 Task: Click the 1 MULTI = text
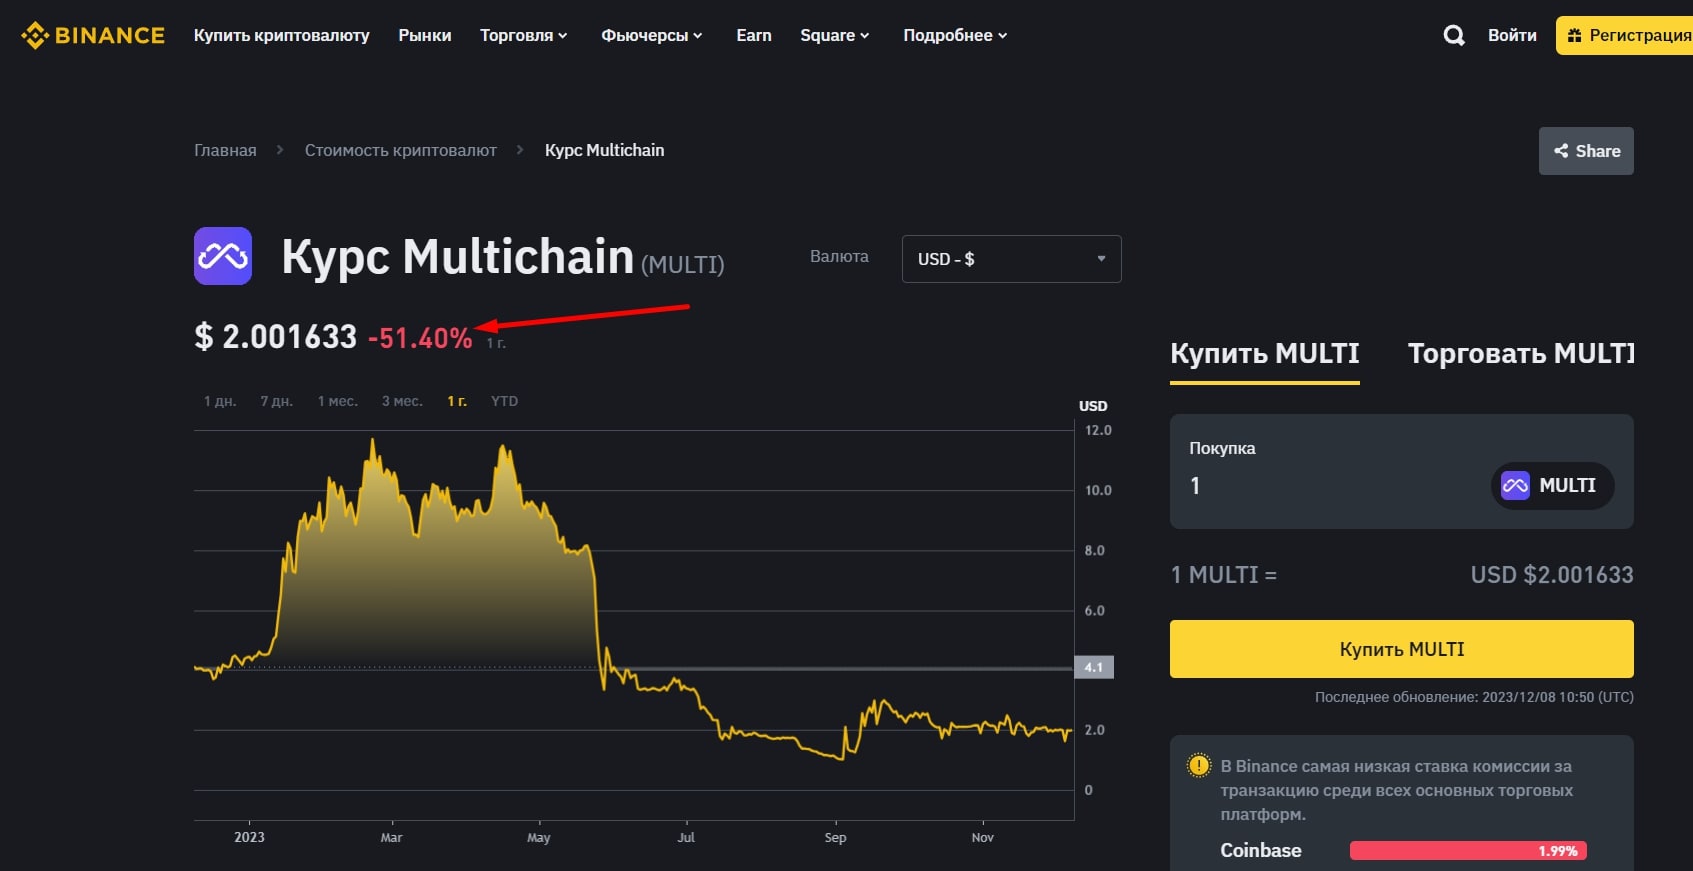(x=1224, y=575)
